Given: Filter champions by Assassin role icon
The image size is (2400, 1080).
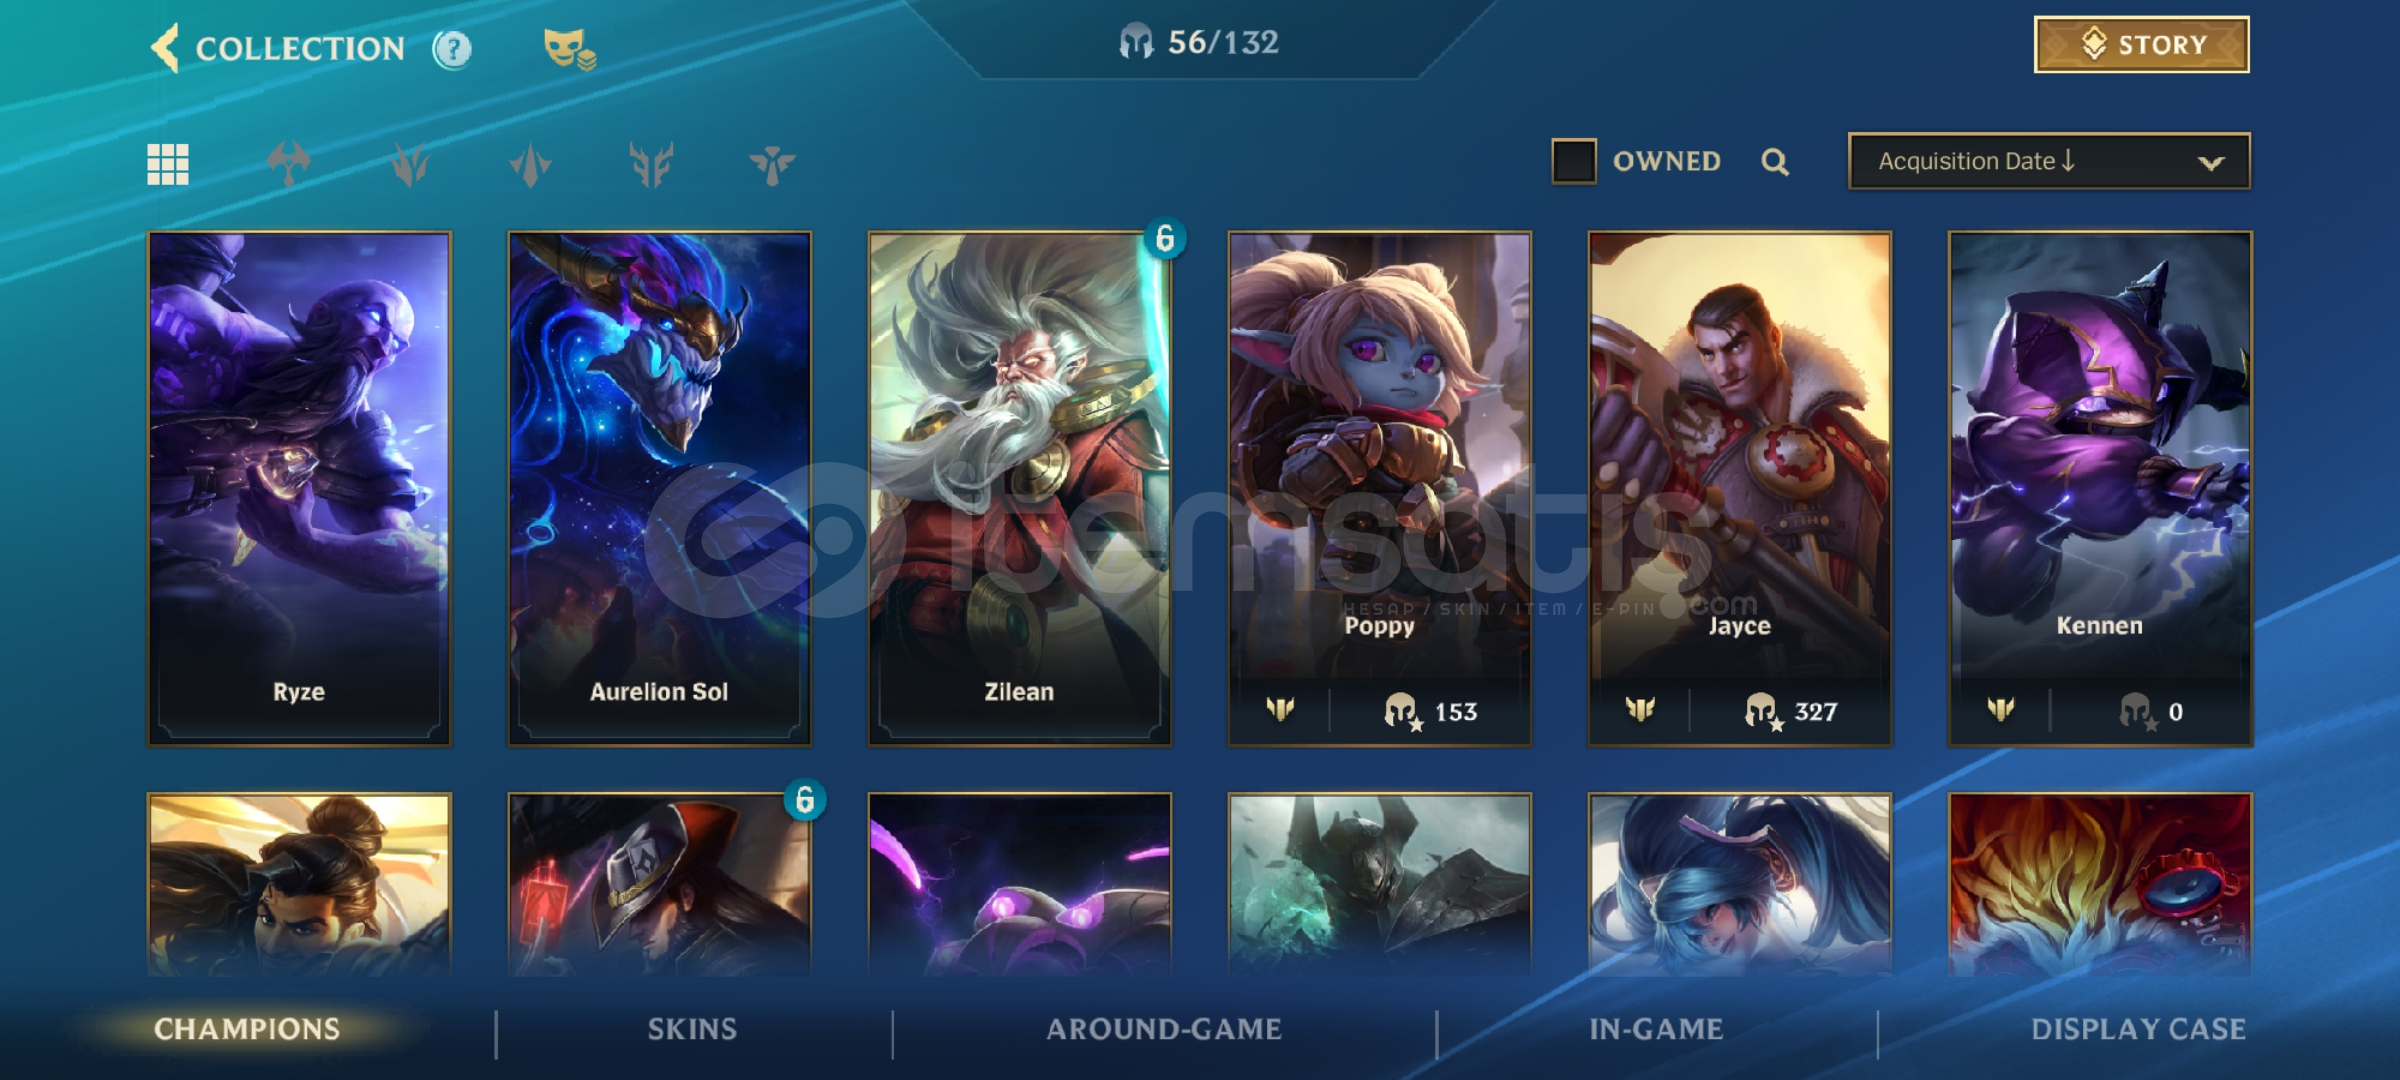Looking at the screenshot, I should pyautogui.click(x=410, y=164).
